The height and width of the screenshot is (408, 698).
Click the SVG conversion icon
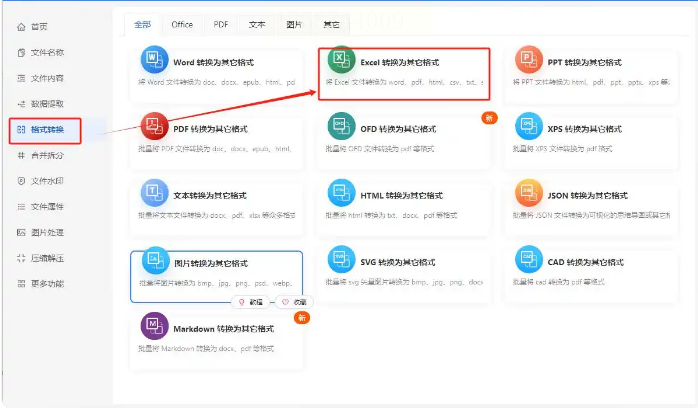(x=341, y=259)
